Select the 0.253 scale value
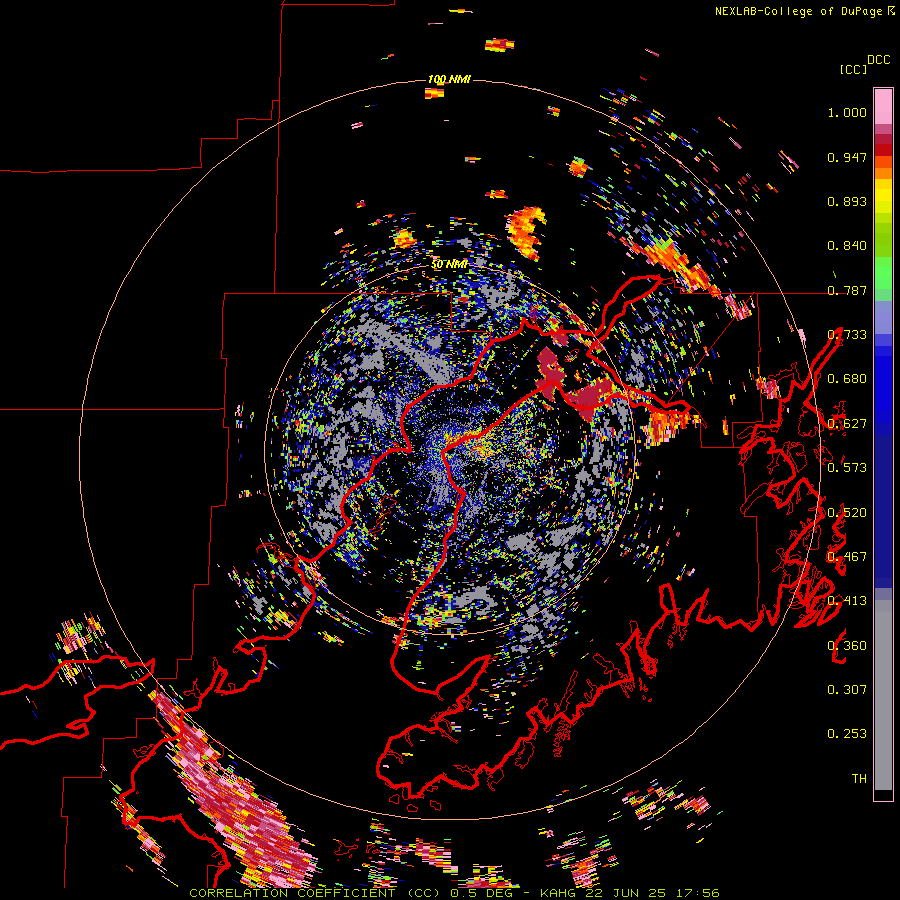900x900 pixels. point(847,734)
